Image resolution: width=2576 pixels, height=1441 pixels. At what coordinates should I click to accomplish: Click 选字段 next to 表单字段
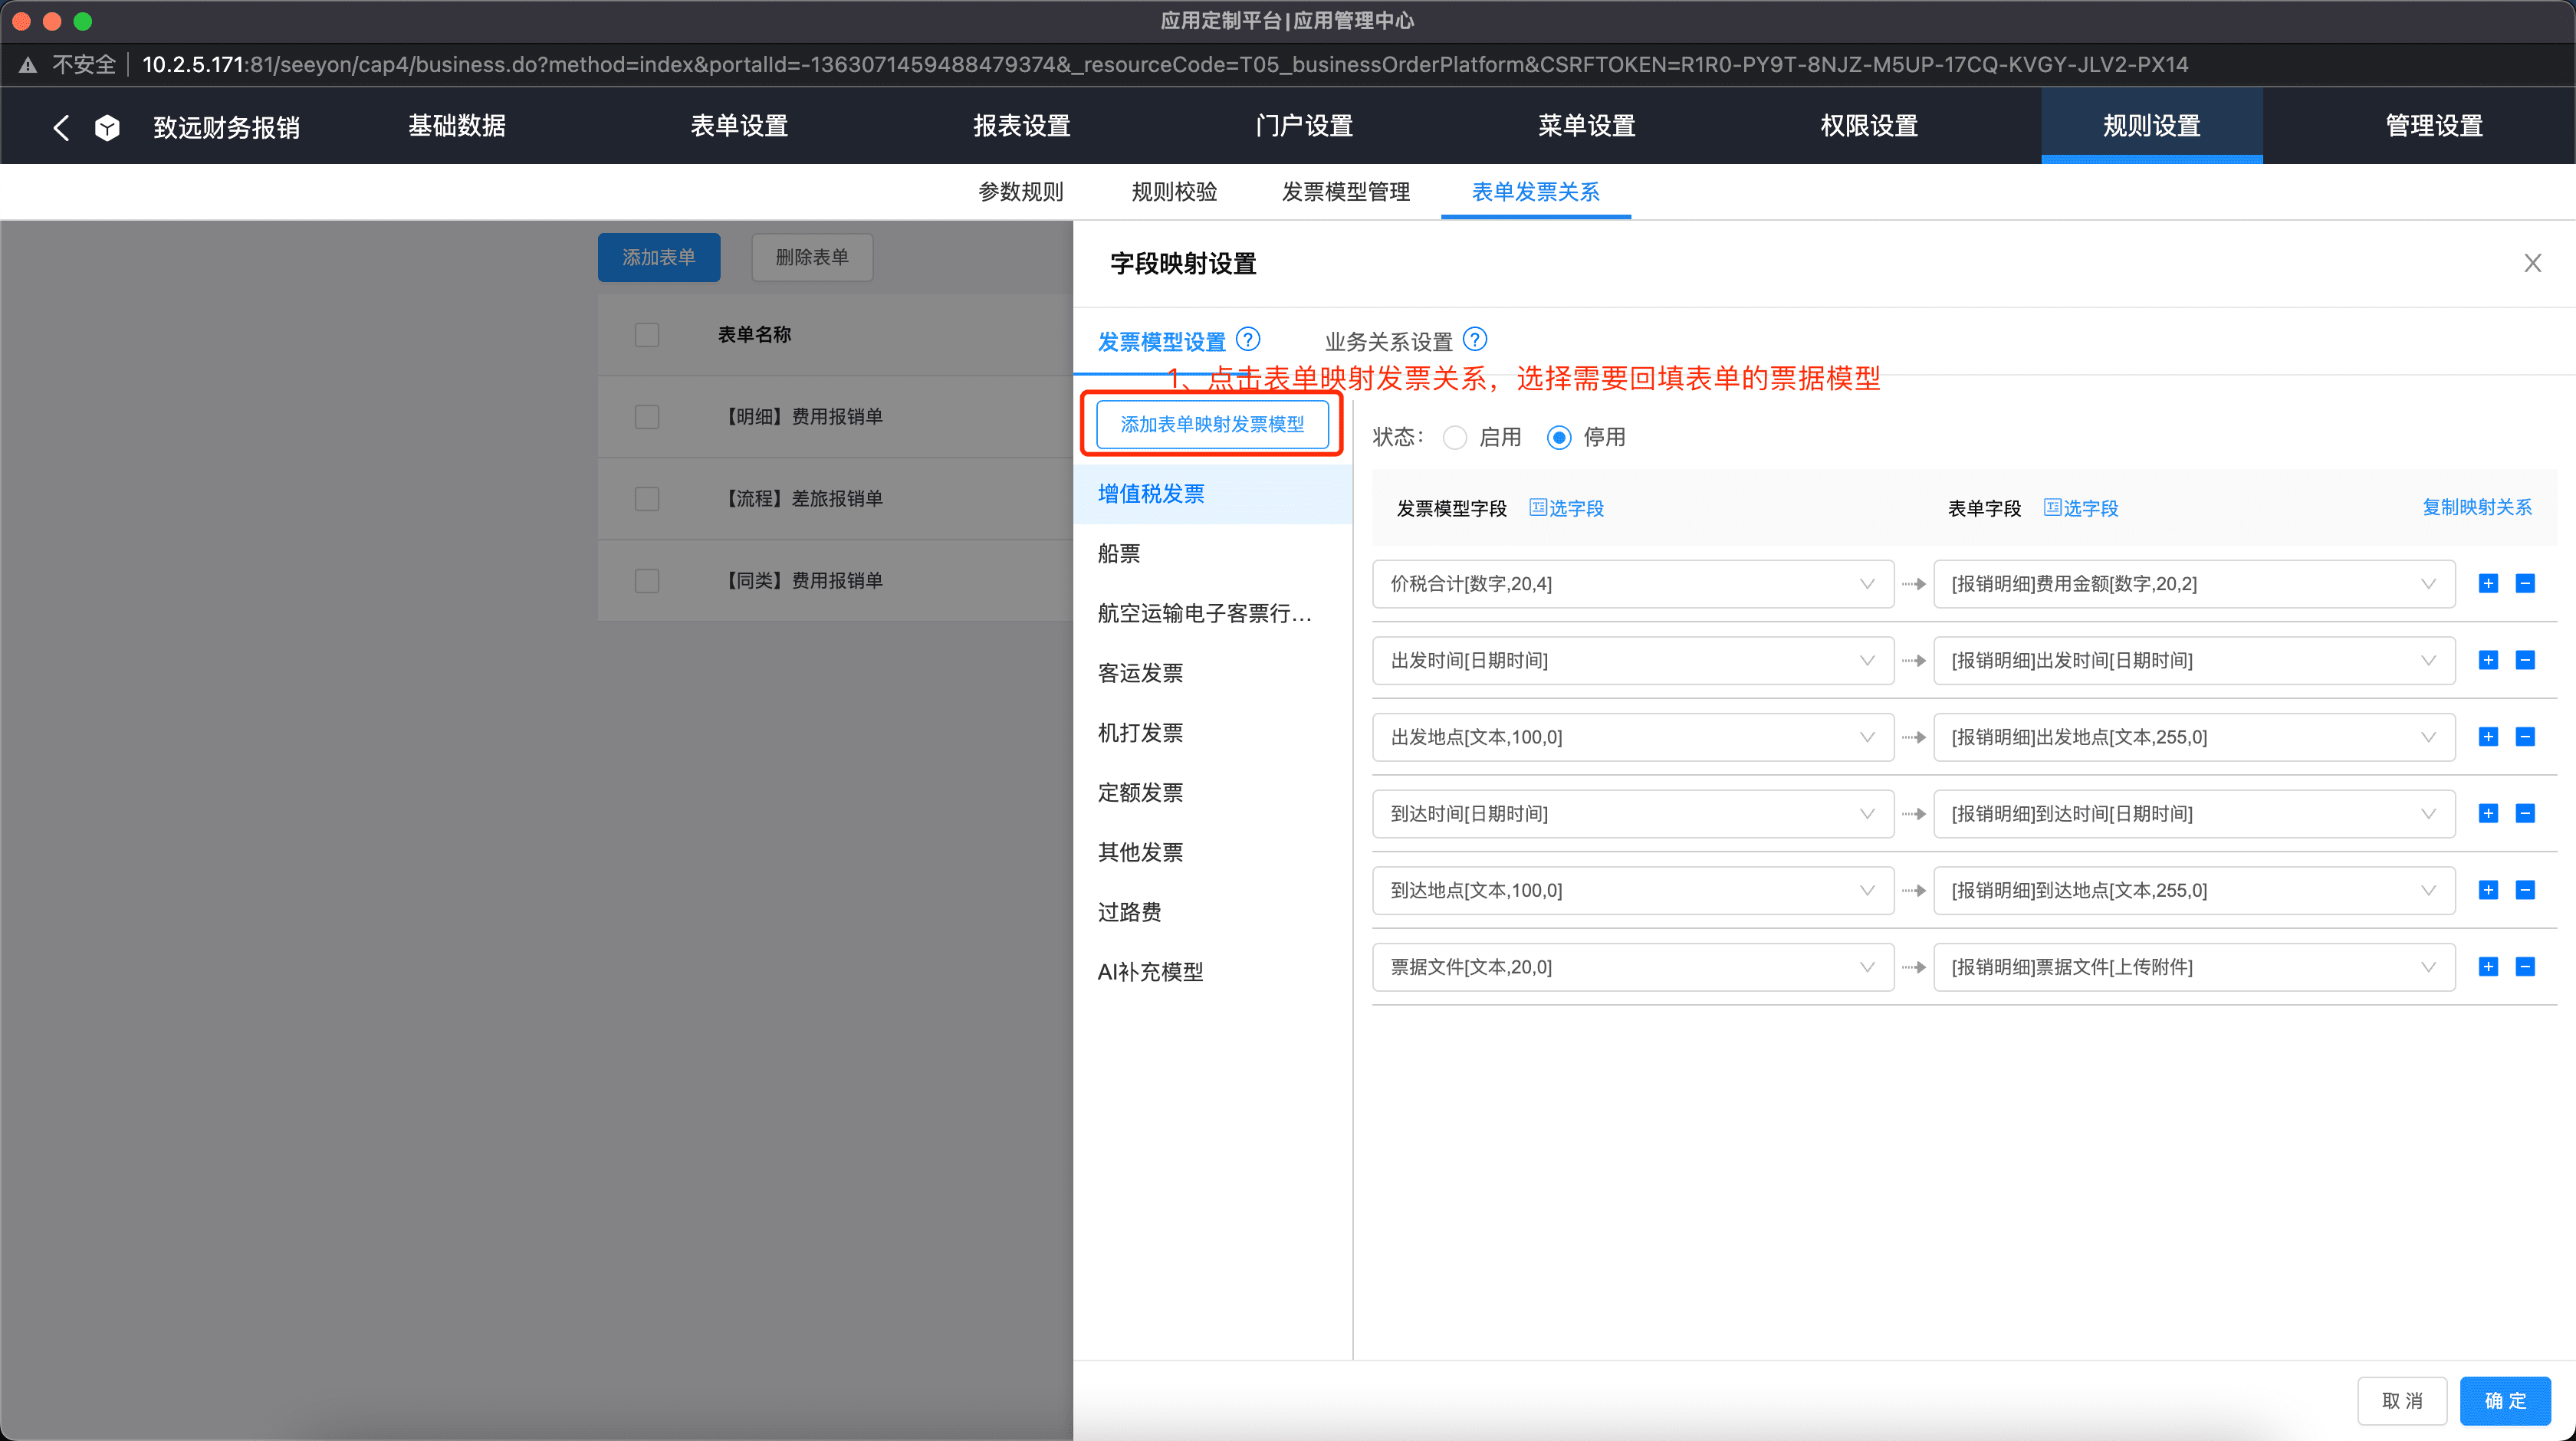pyautogui.click(x=2080, y=508)
